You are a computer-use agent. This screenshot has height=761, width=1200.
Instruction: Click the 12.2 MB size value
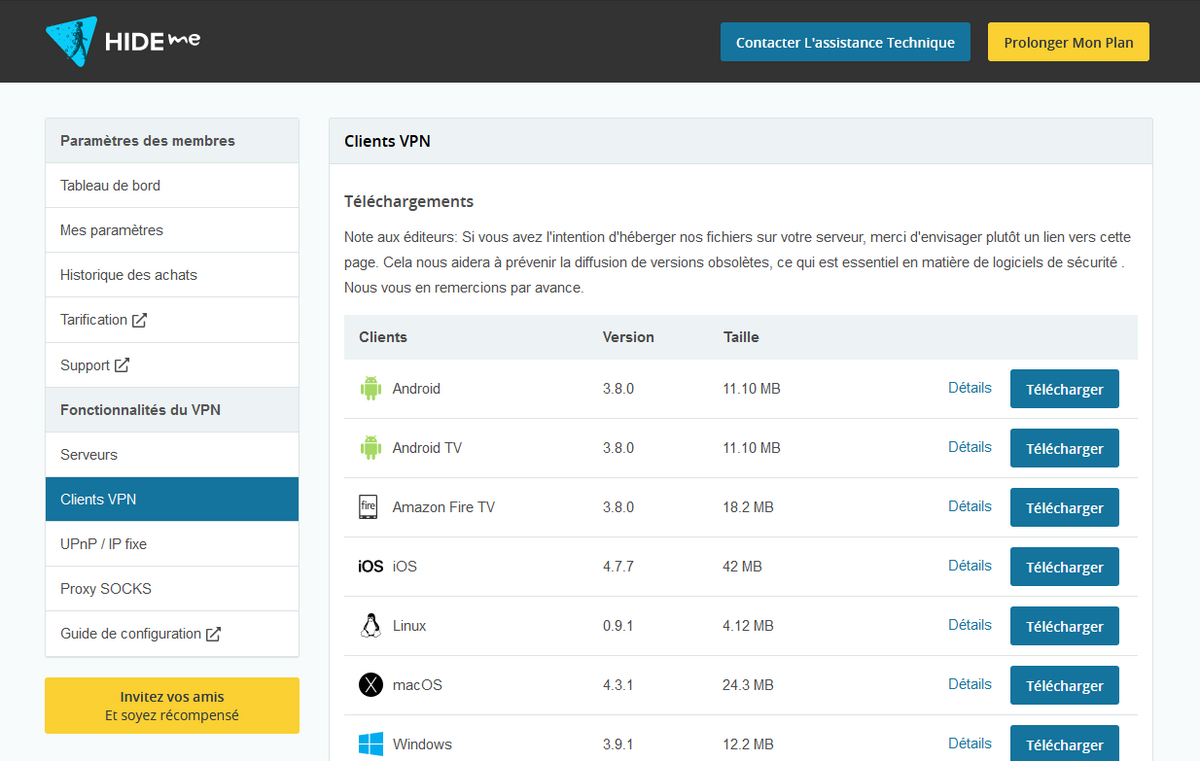click(748, 744)
